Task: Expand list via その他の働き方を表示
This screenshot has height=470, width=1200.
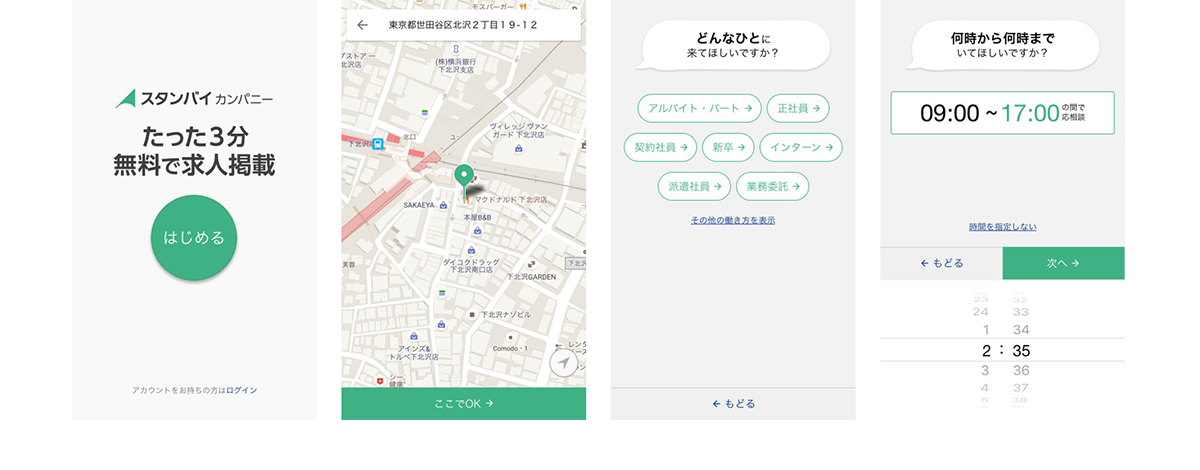Action: [732, 220]
